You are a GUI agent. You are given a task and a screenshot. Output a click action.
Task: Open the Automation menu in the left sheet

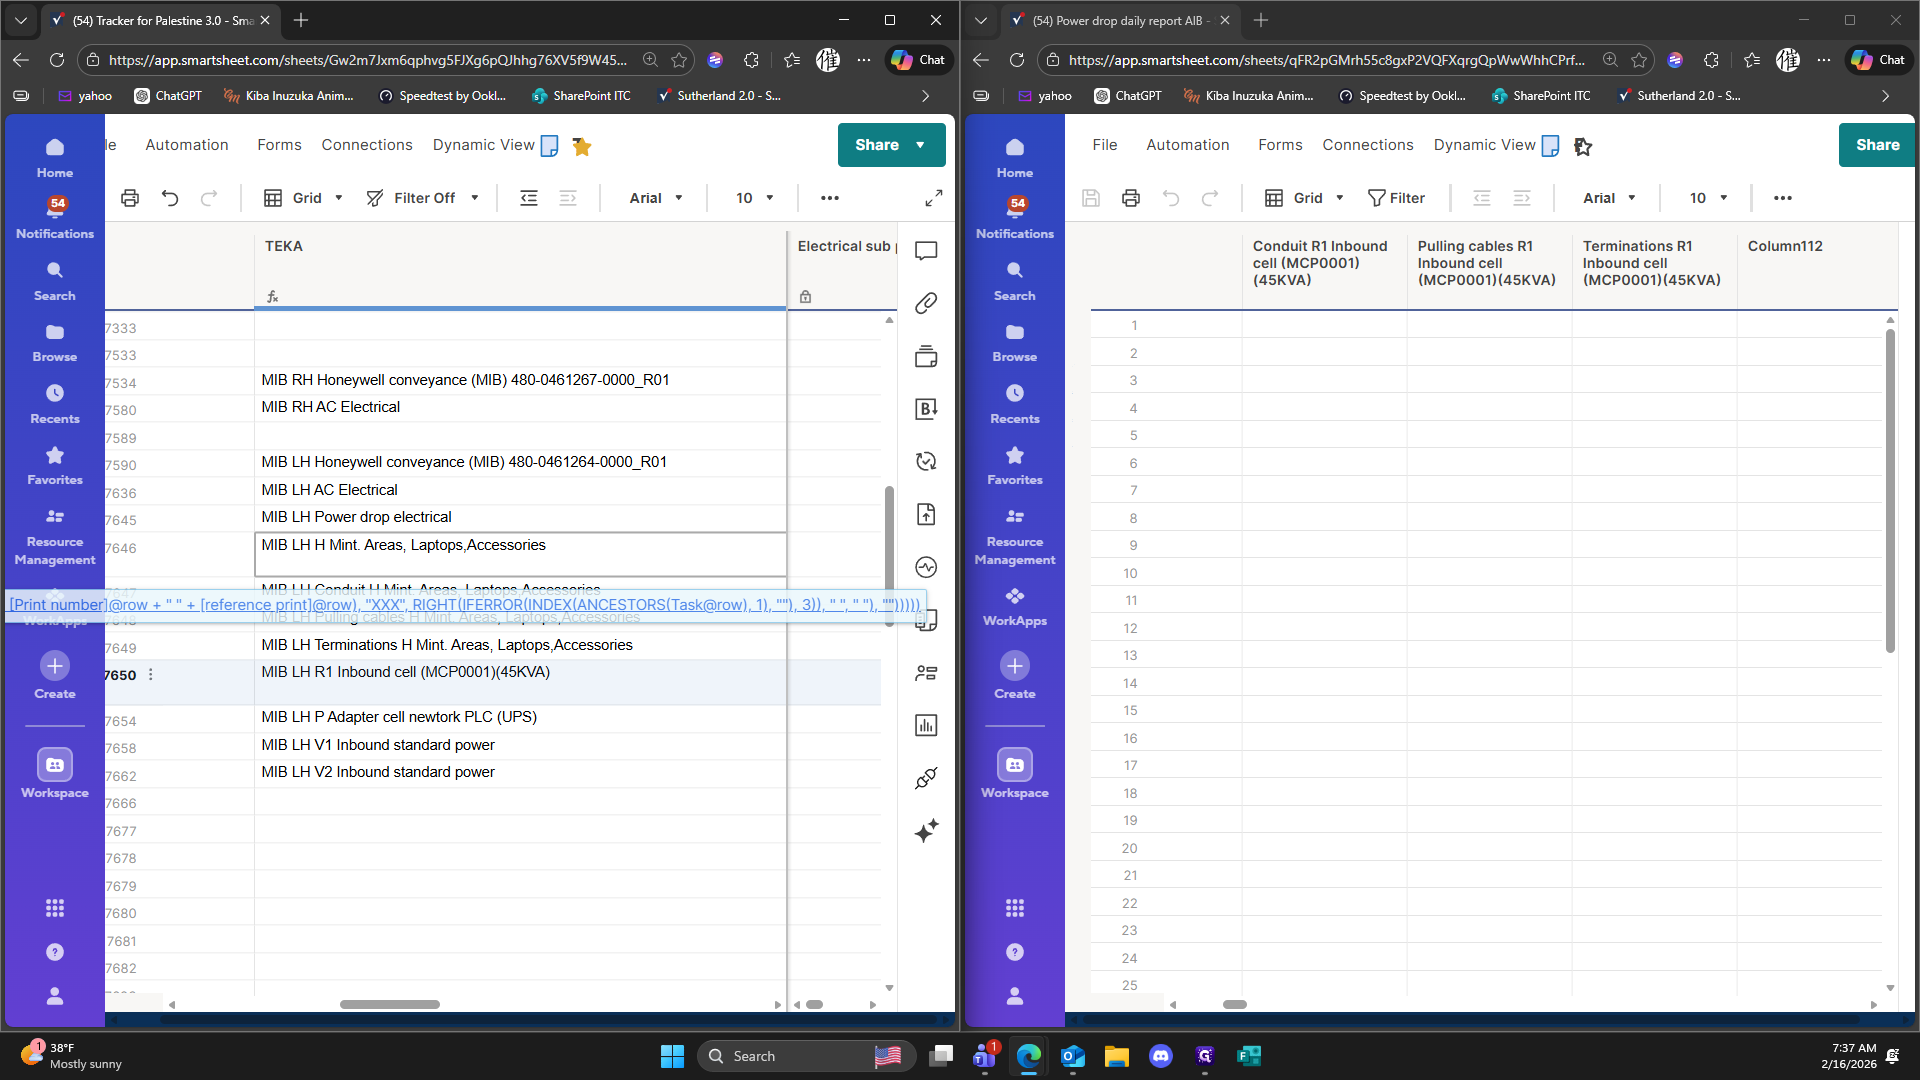187,145
